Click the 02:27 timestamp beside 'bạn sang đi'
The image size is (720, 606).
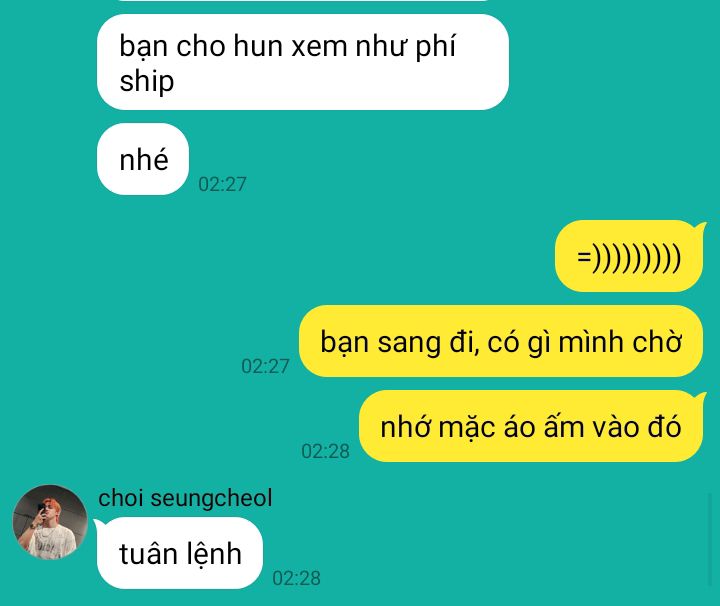click(265, 366)
